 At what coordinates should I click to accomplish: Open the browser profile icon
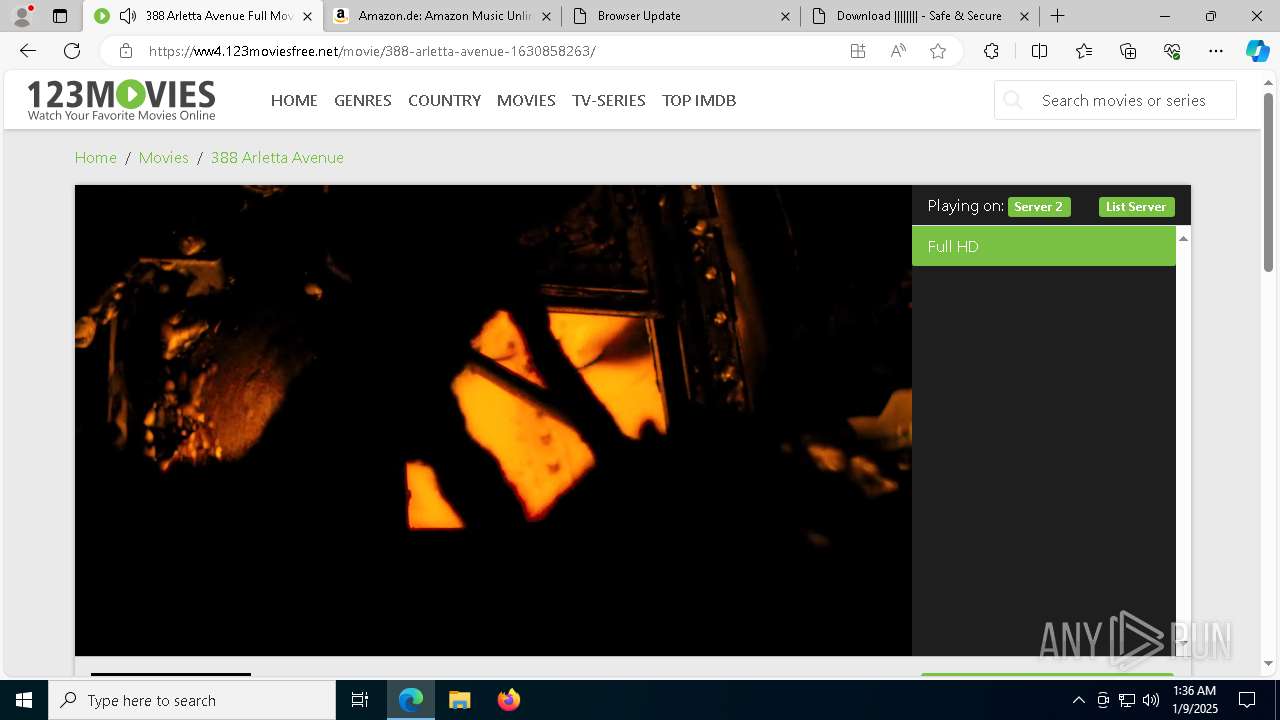pyautogui.click(x=22, y=16)
